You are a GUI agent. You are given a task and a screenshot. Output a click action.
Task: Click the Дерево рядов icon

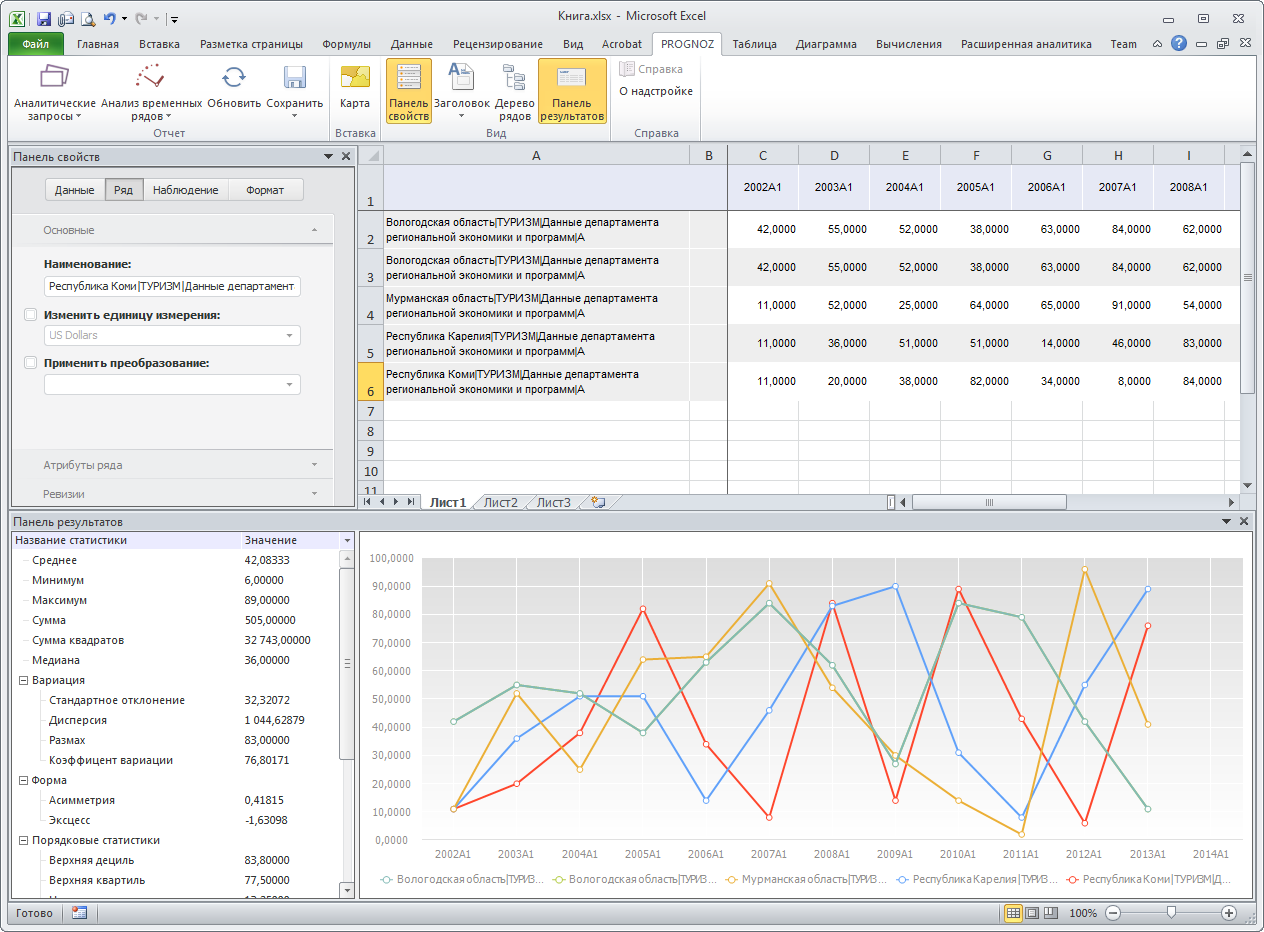pos(514,91)
